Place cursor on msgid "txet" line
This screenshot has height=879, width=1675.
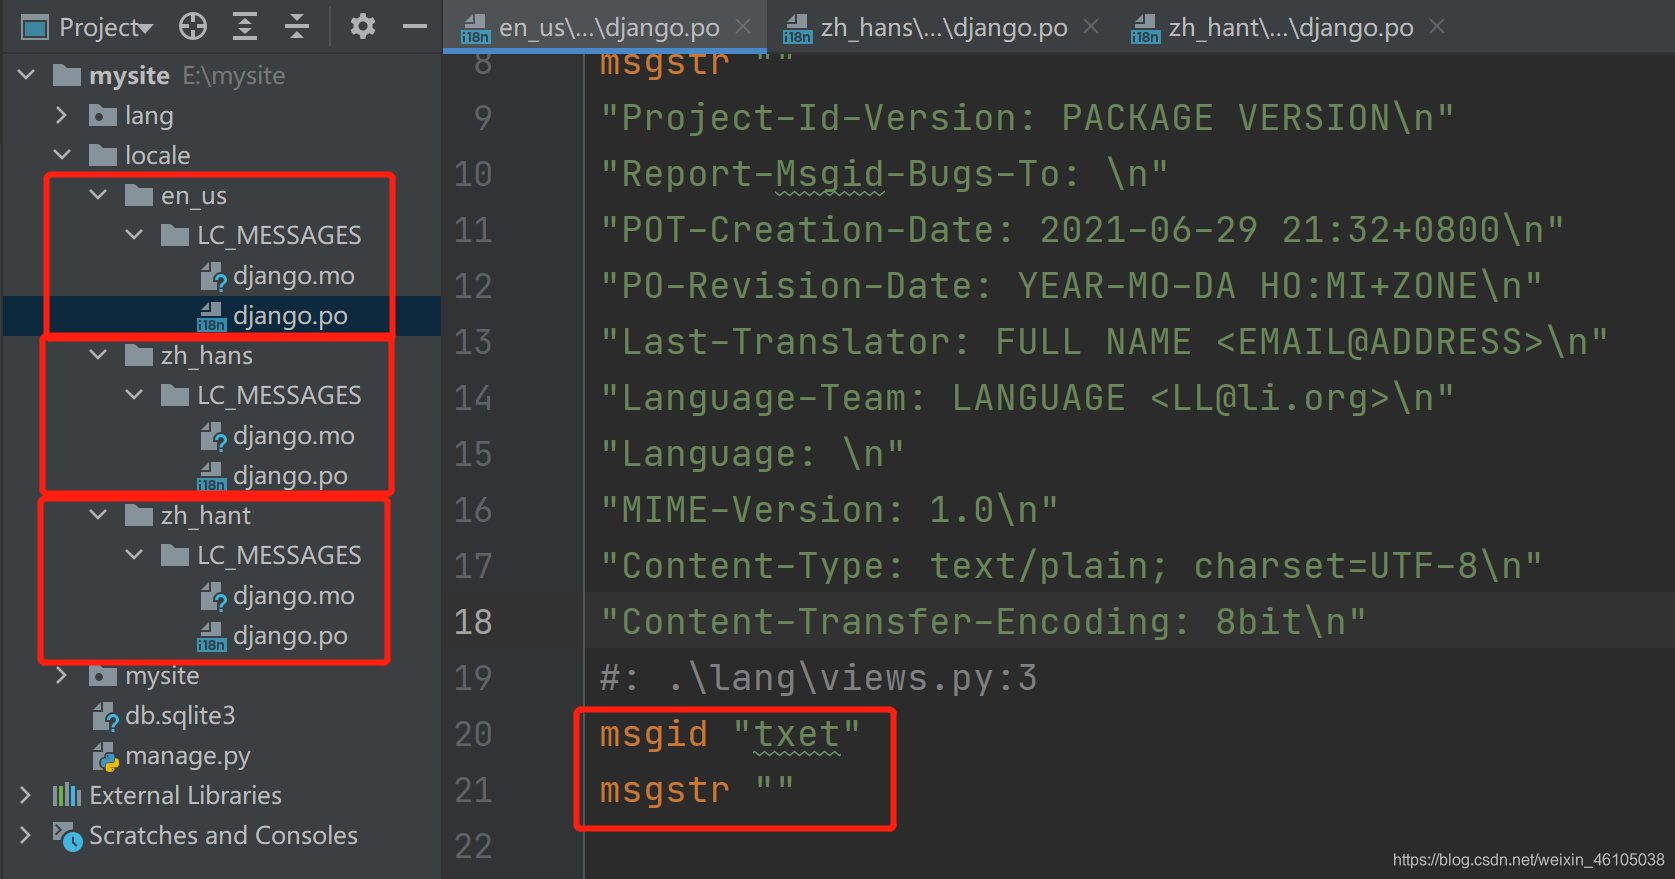730,733
